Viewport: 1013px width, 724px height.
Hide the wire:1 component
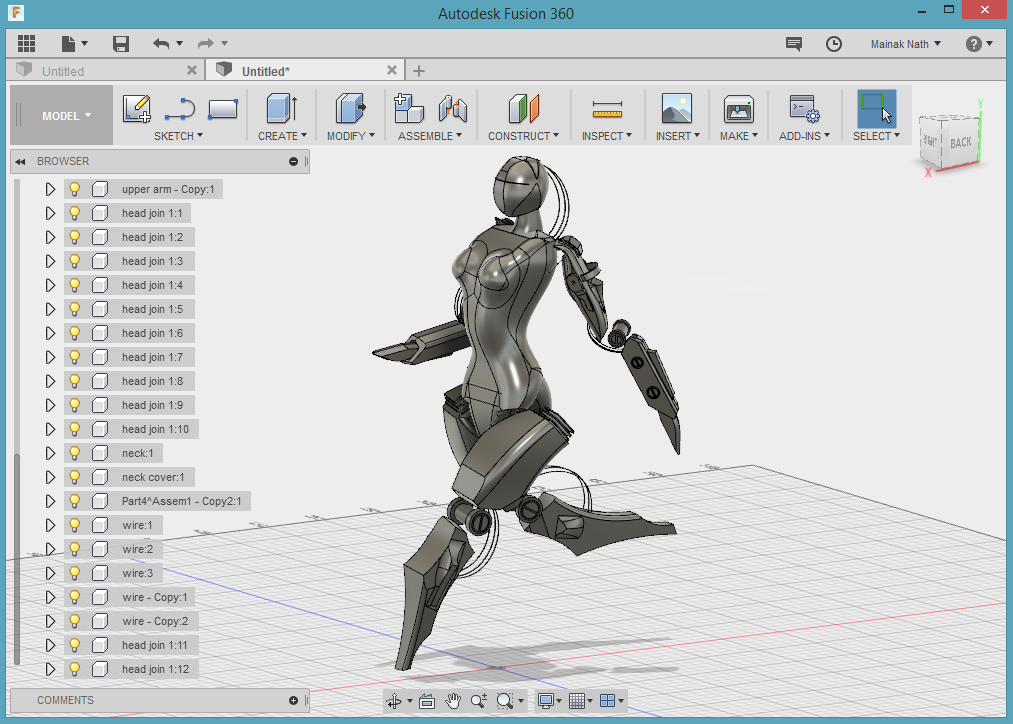(x=75, y=525)
